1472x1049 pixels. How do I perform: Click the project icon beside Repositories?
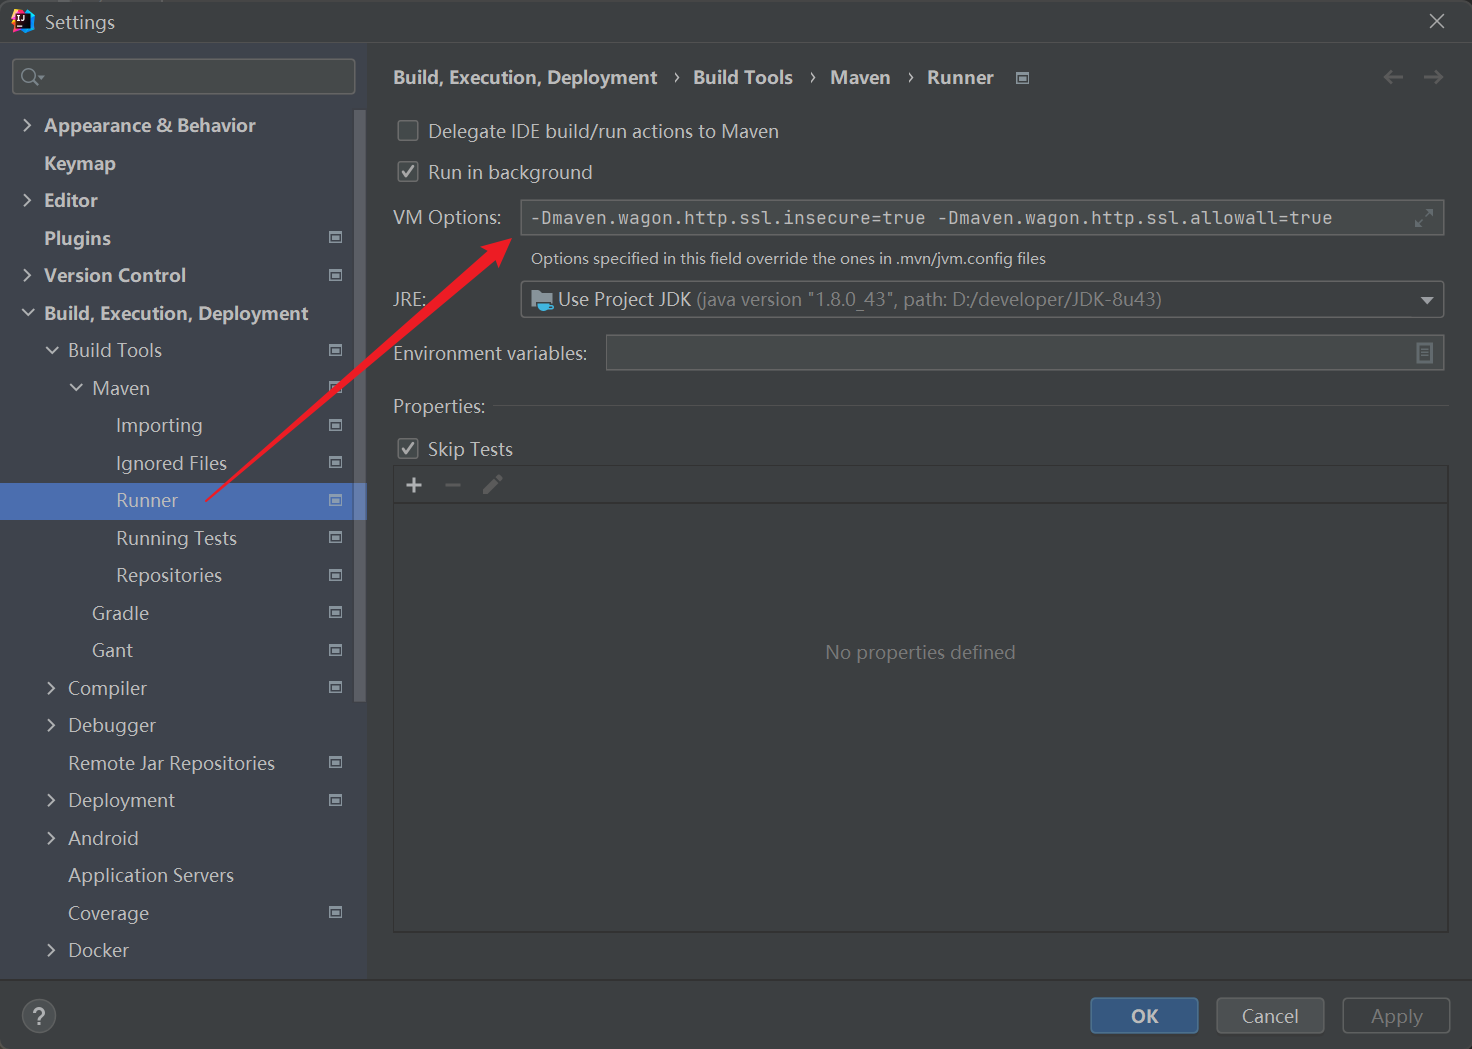coord(336,575)
